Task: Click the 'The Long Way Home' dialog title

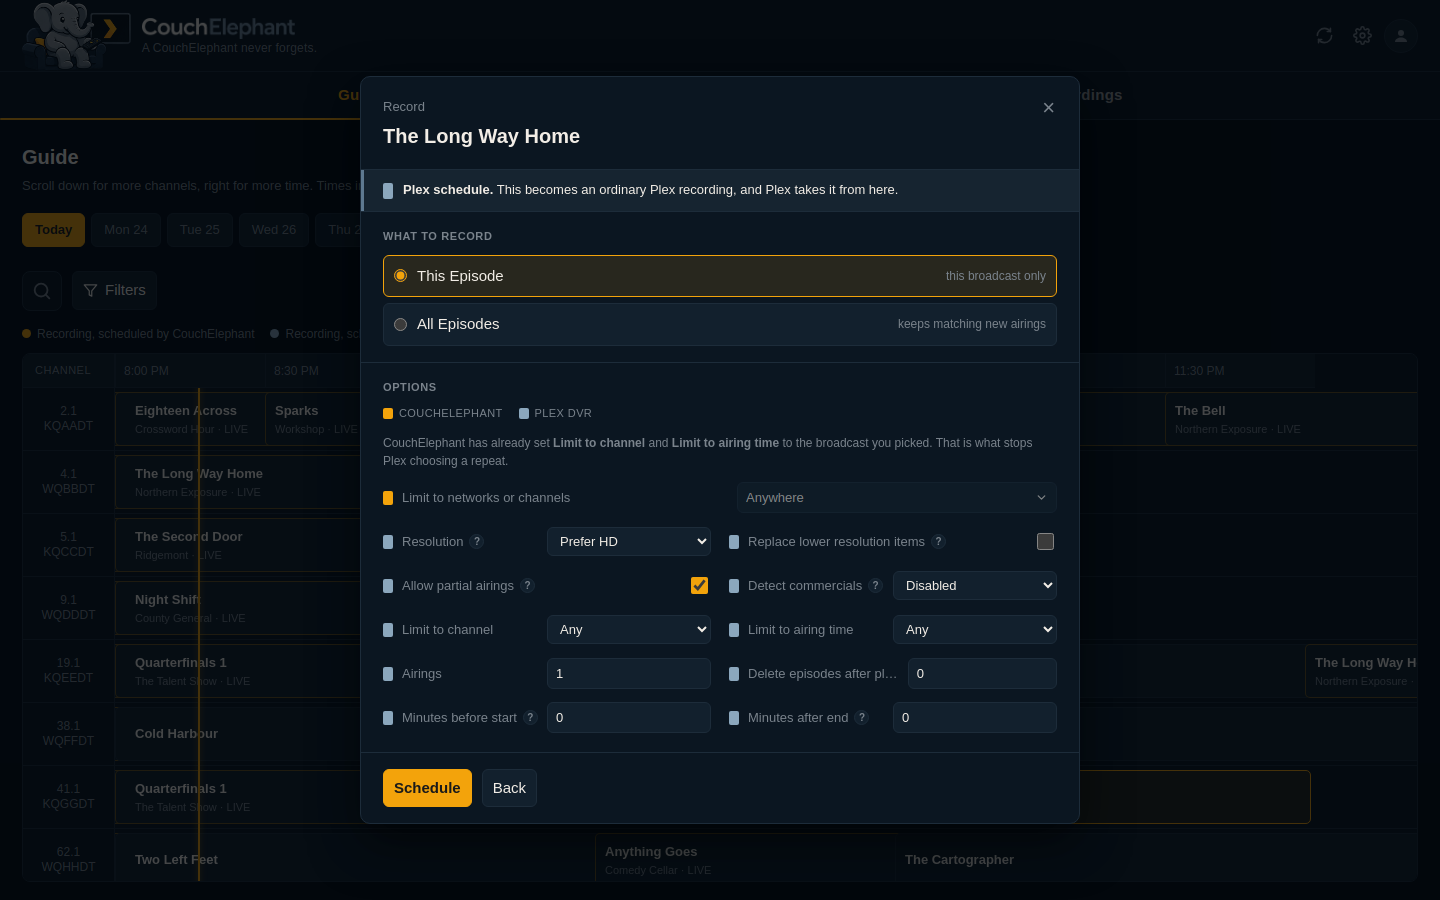Action: 481,137
